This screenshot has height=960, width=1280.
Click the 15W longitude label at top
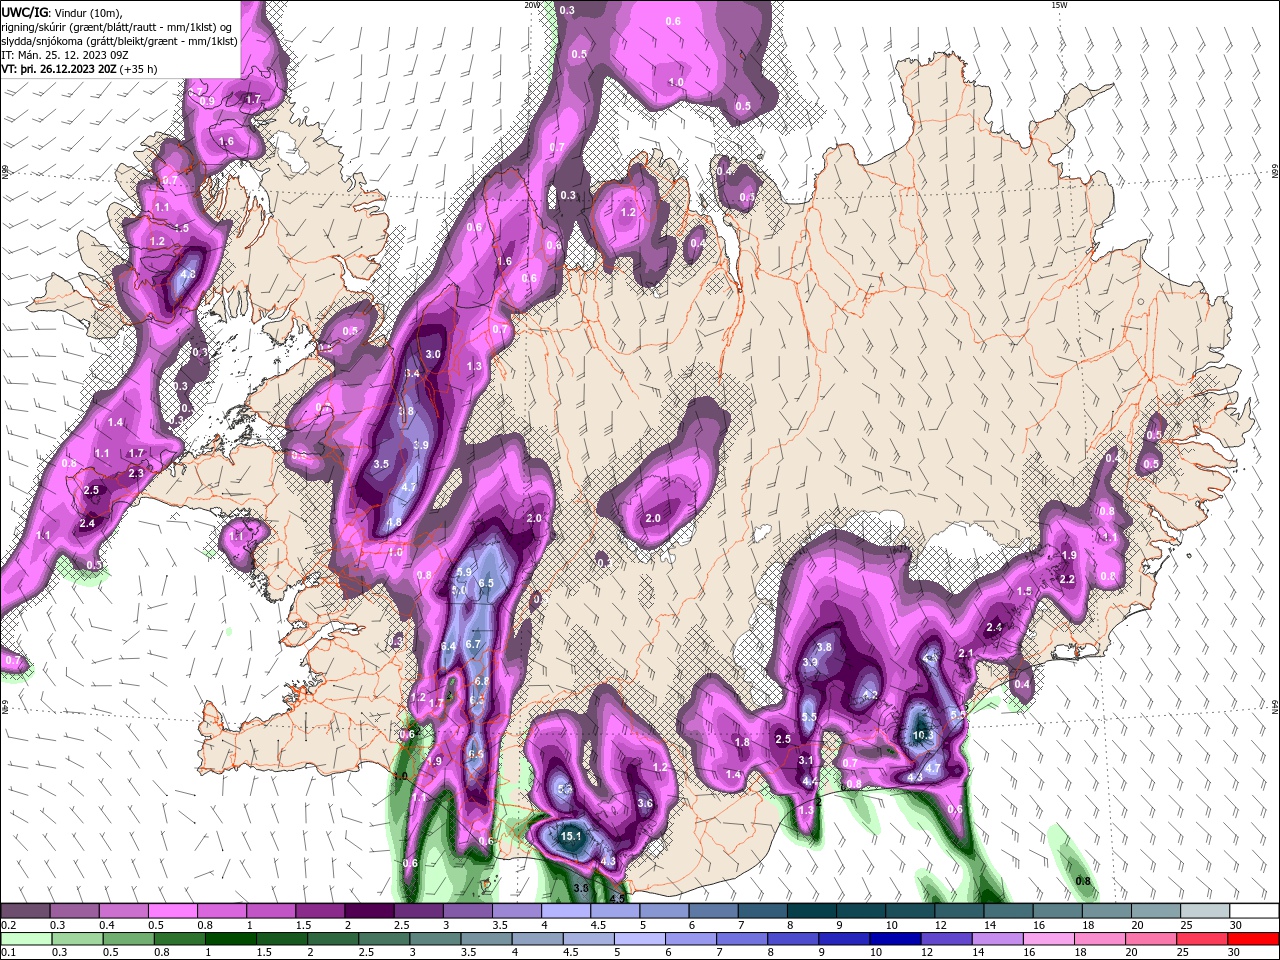tap(1059, 5)
